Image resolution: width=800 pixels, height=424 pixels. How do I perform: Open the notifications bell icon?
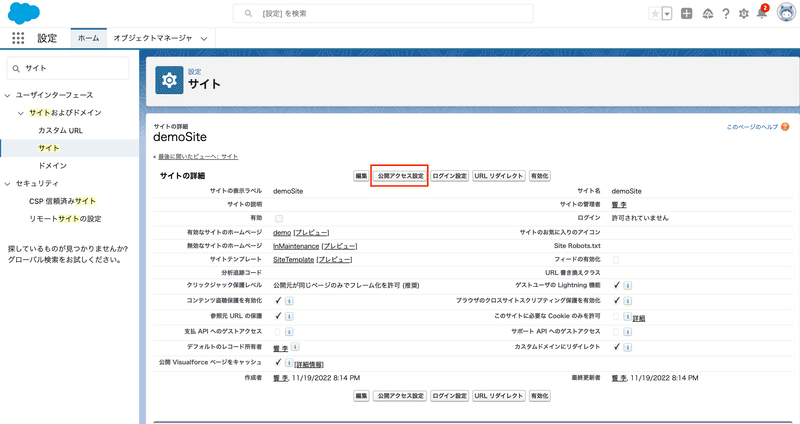coord(762,12)
